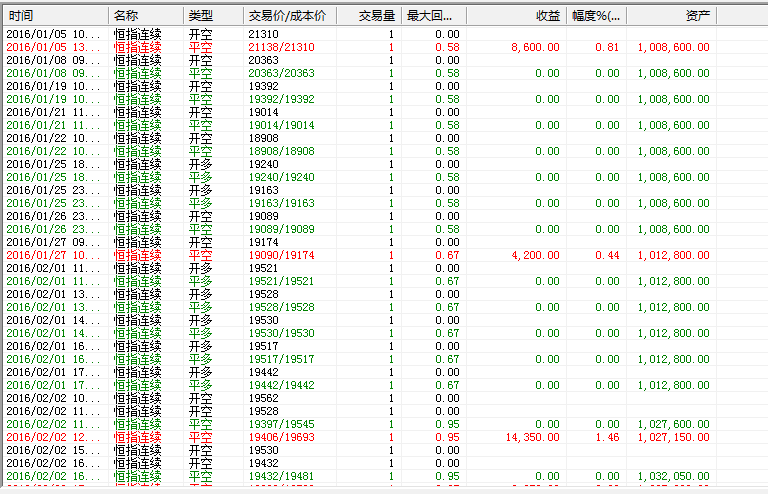Click the open price 19442
The width and height of the screenshot is (768, 494).
(x=264, y=372)
